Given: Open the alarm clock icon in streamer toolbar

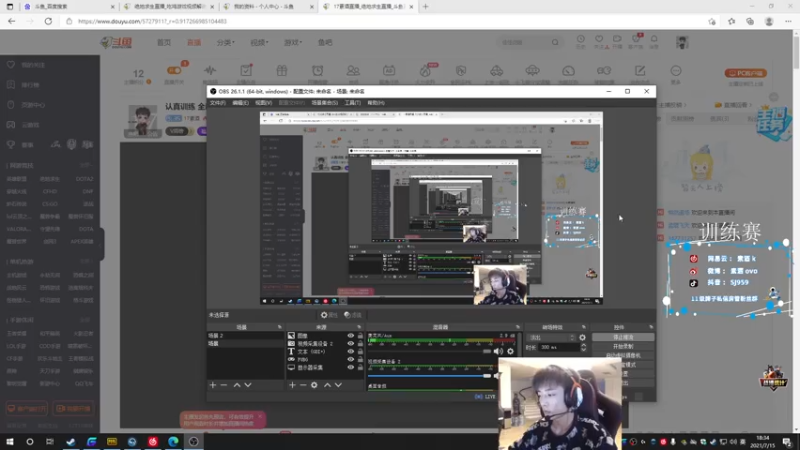Looking at the screenshot, I should 317,71.
